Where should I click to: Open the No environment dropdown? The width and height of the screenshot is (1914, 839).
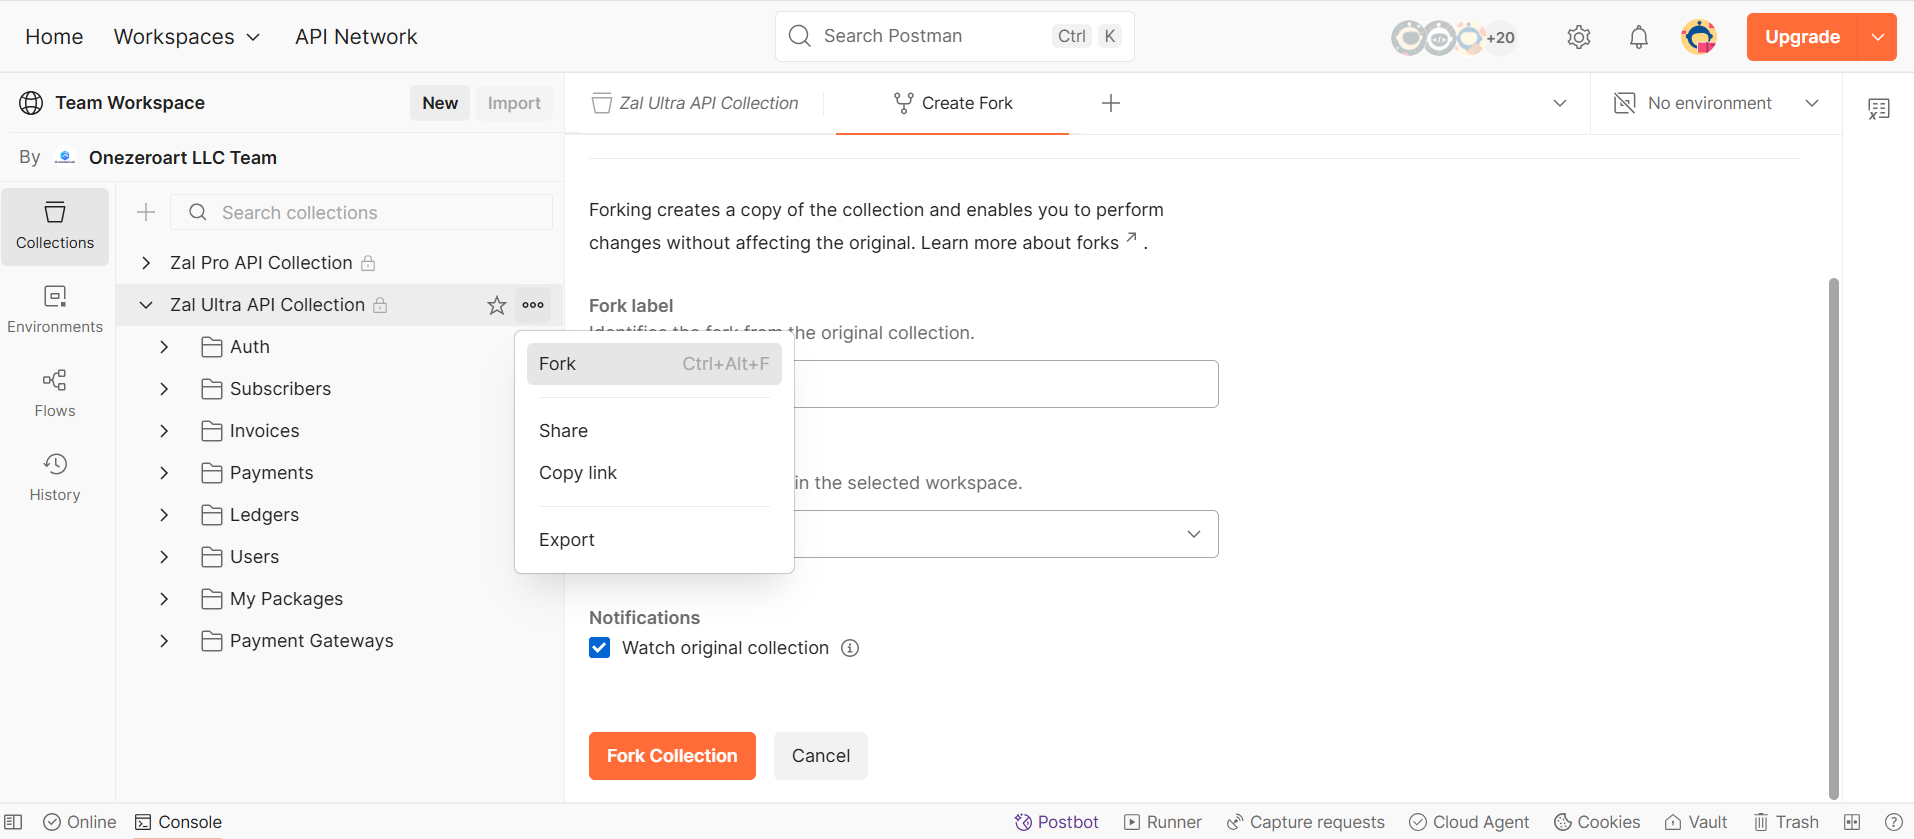(1717, 103)
